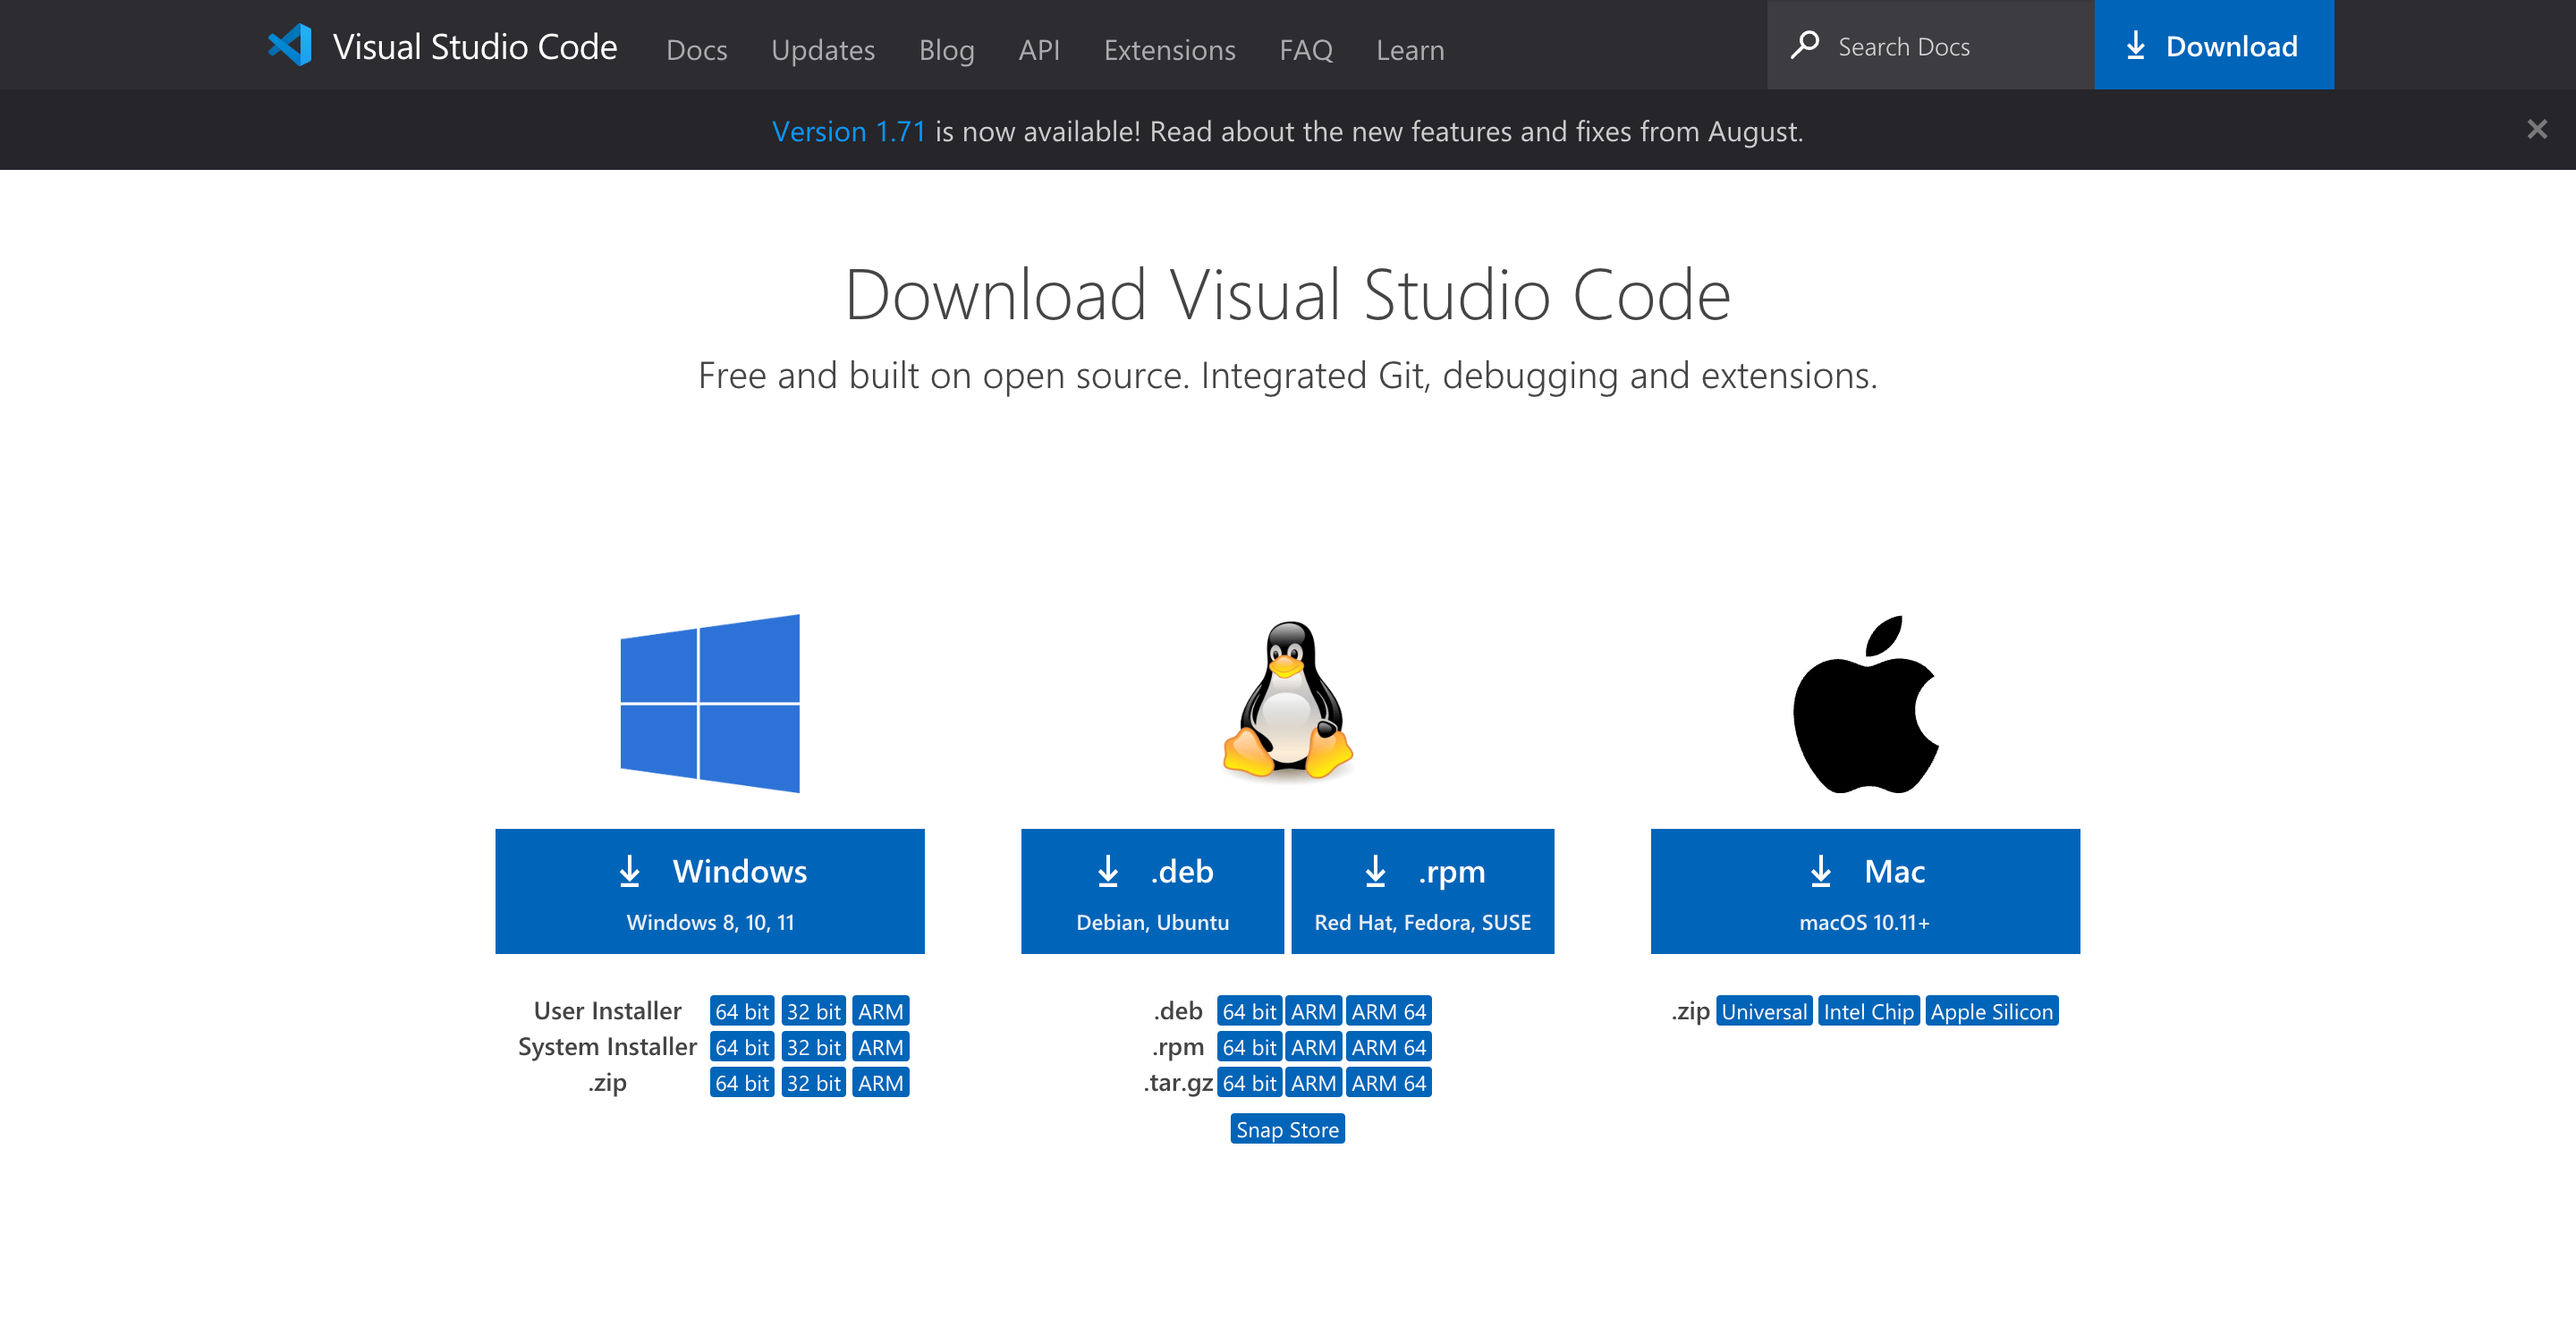
Task: Open the Learn nav item
Action: [x=1409, y=49]
